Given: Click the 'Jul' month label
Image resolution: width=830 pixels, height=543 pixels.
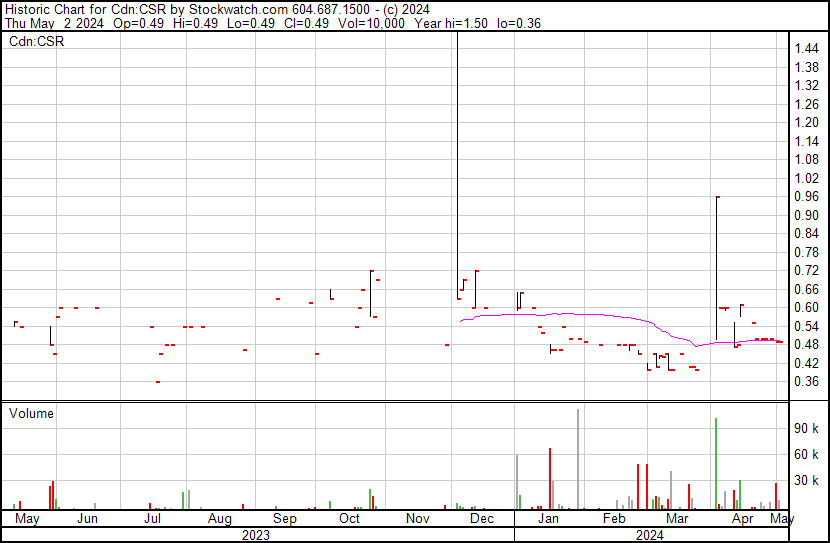Looking at the screenshot, I should tap(152, 519).
